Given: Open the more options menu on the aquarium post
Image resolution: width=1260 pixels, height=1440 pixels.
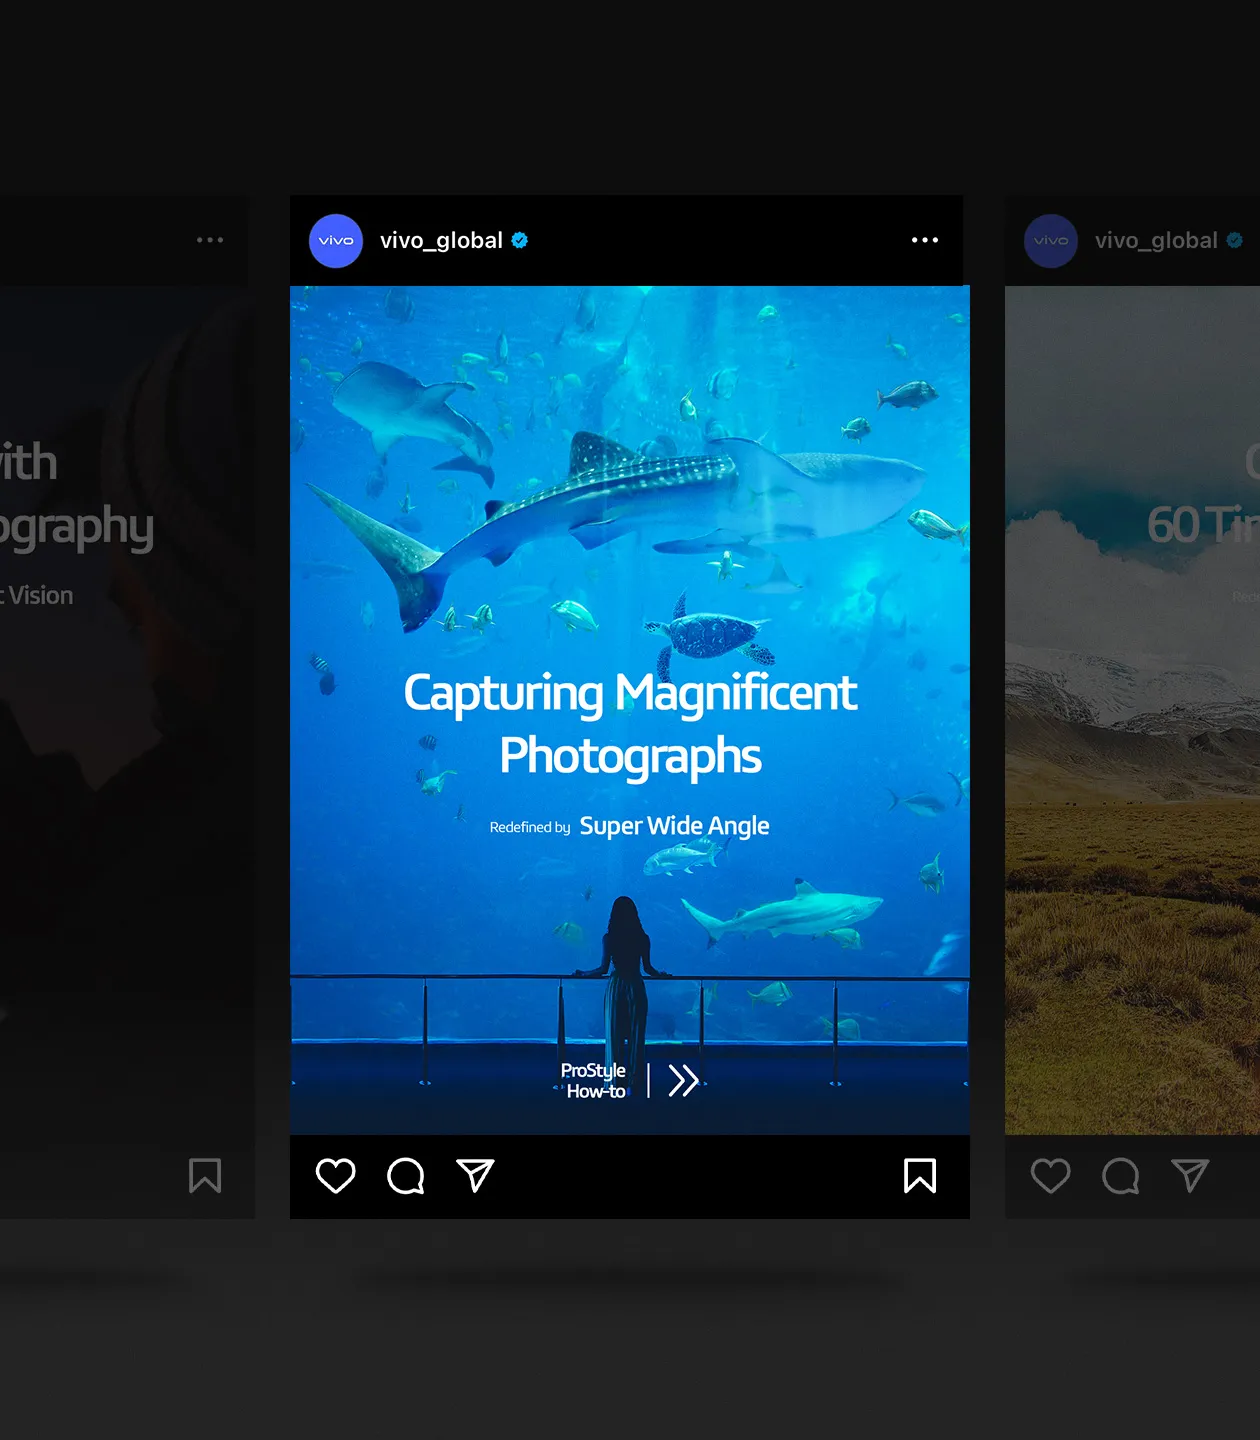Looking at the screenshot, I should pyautogui.click(x=925, y=240).
